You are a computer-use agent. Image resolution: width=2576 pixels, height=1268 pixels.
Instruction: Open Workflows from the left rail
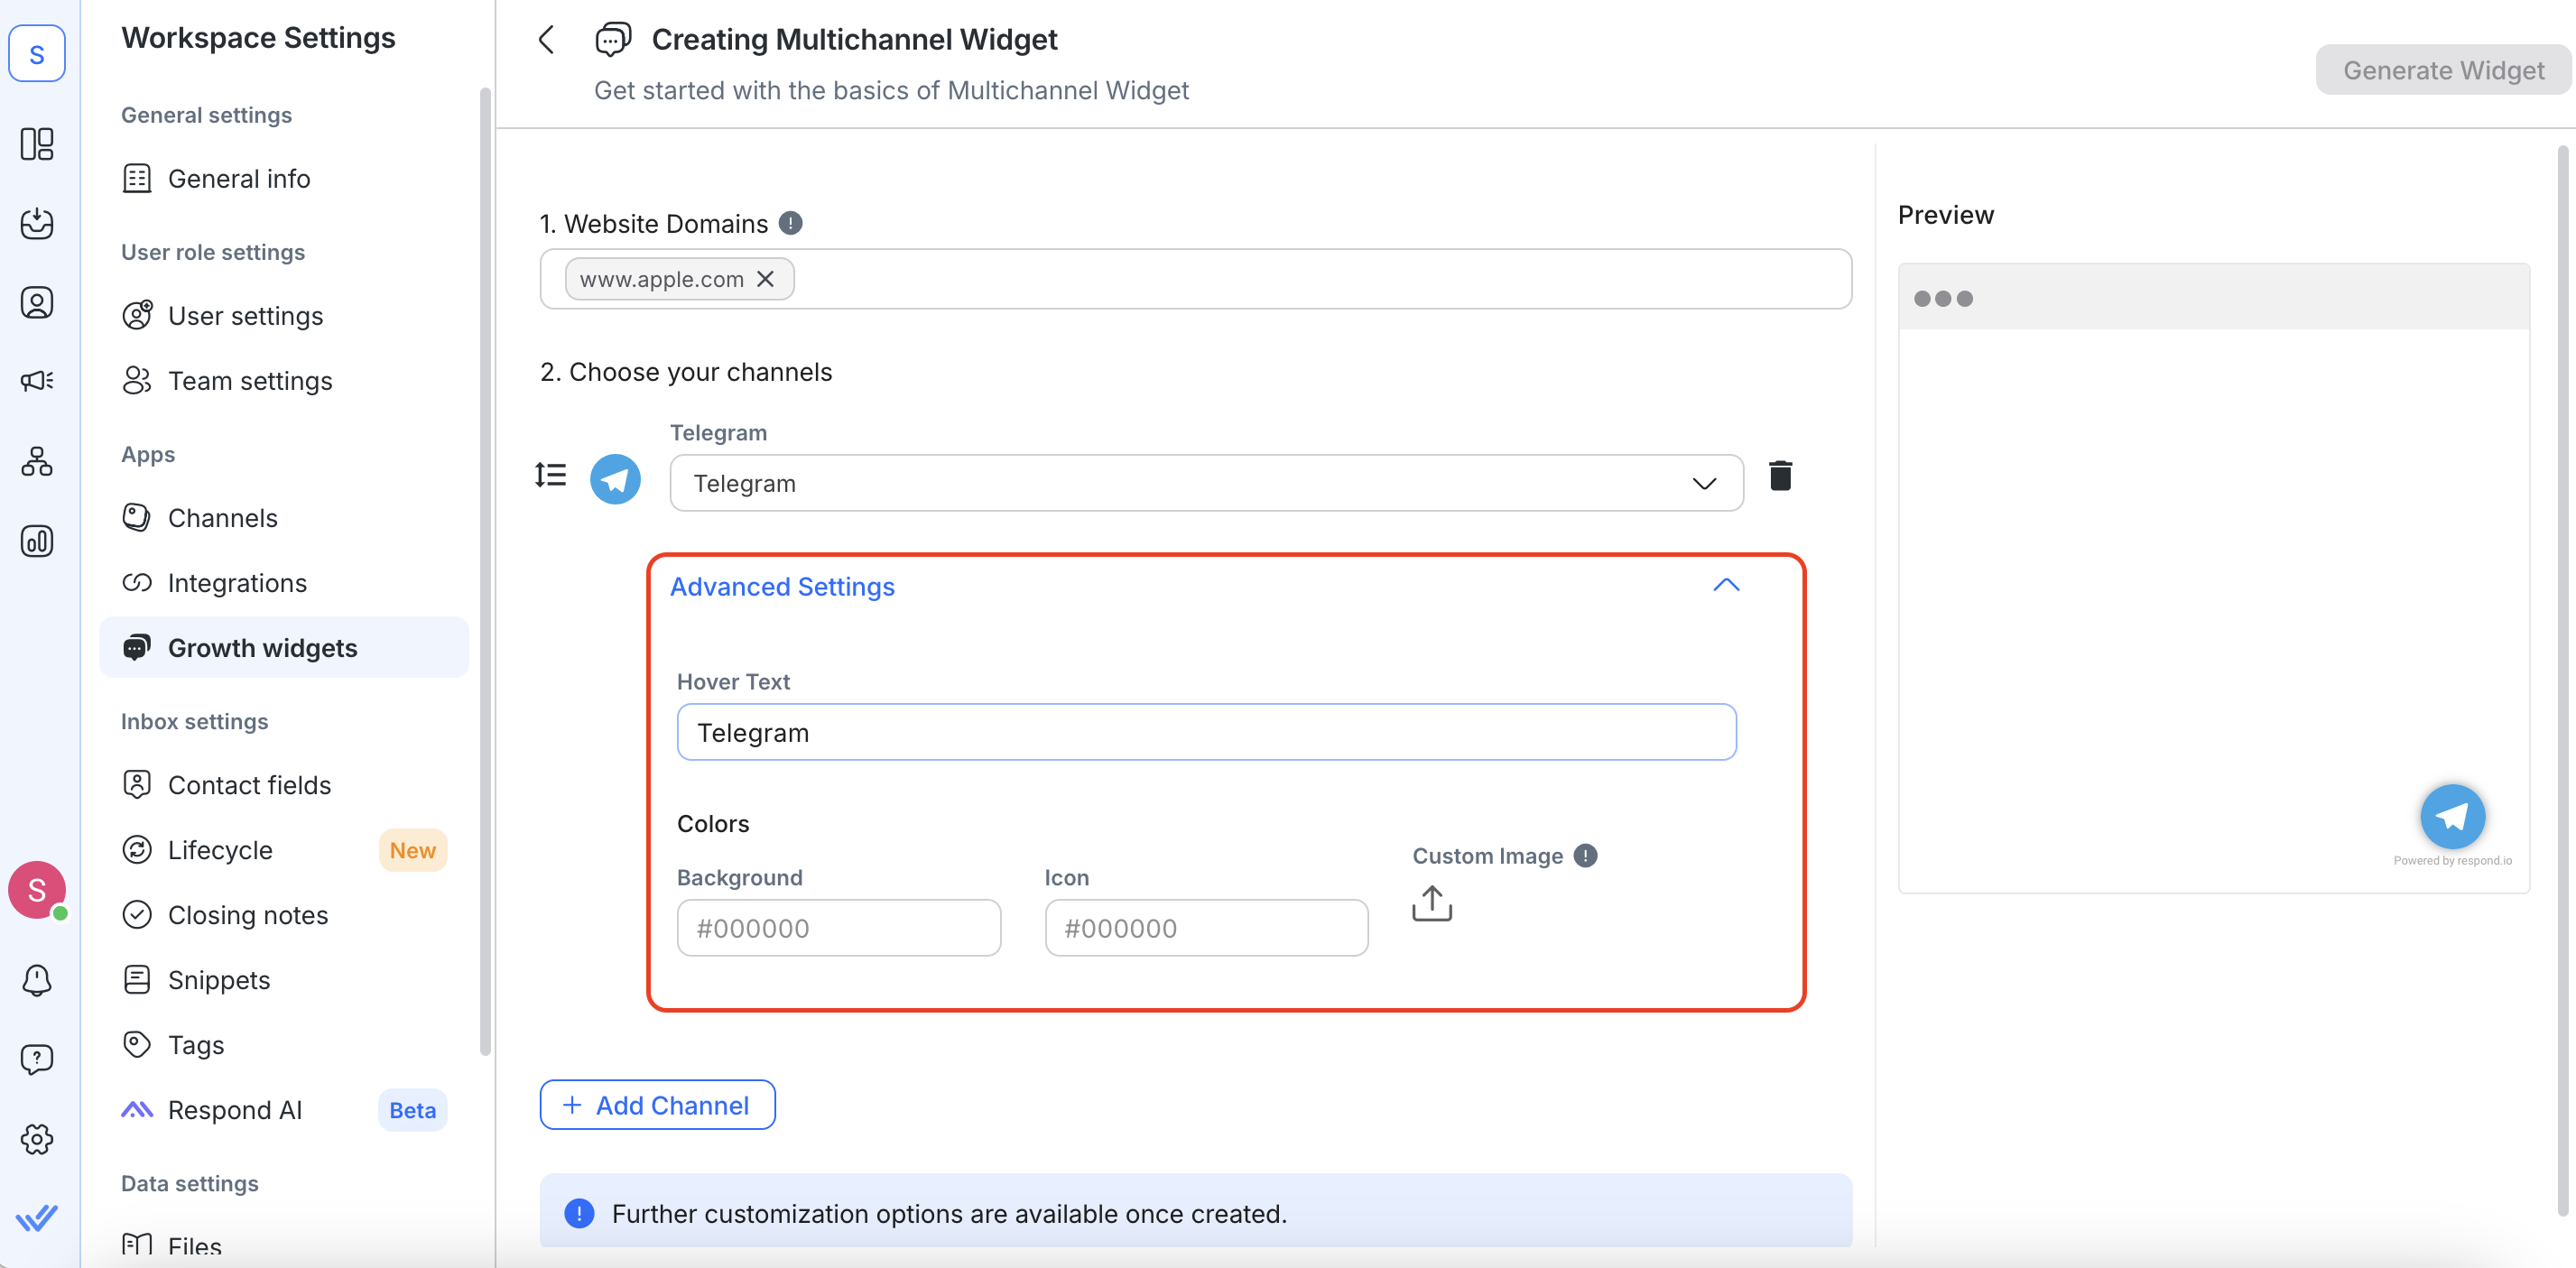point(37,461)
